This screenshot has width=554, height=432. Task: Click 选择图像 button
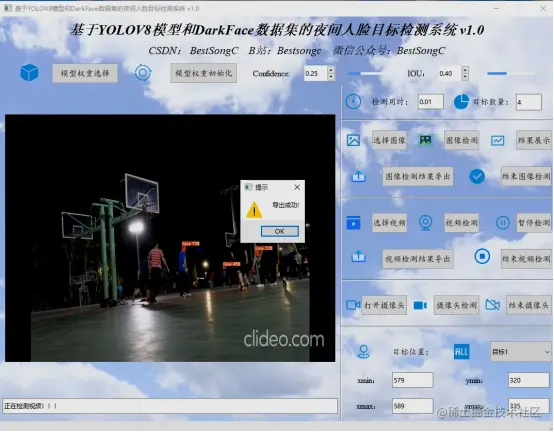click(x=389, y=140)
